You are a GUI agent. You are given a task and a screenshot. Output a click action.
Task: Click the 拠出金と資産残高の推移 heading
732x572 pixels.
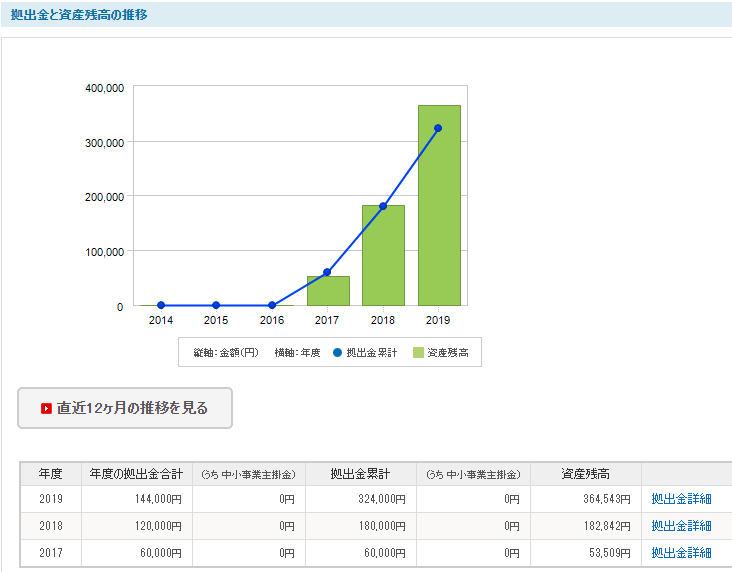pos(79,15)
